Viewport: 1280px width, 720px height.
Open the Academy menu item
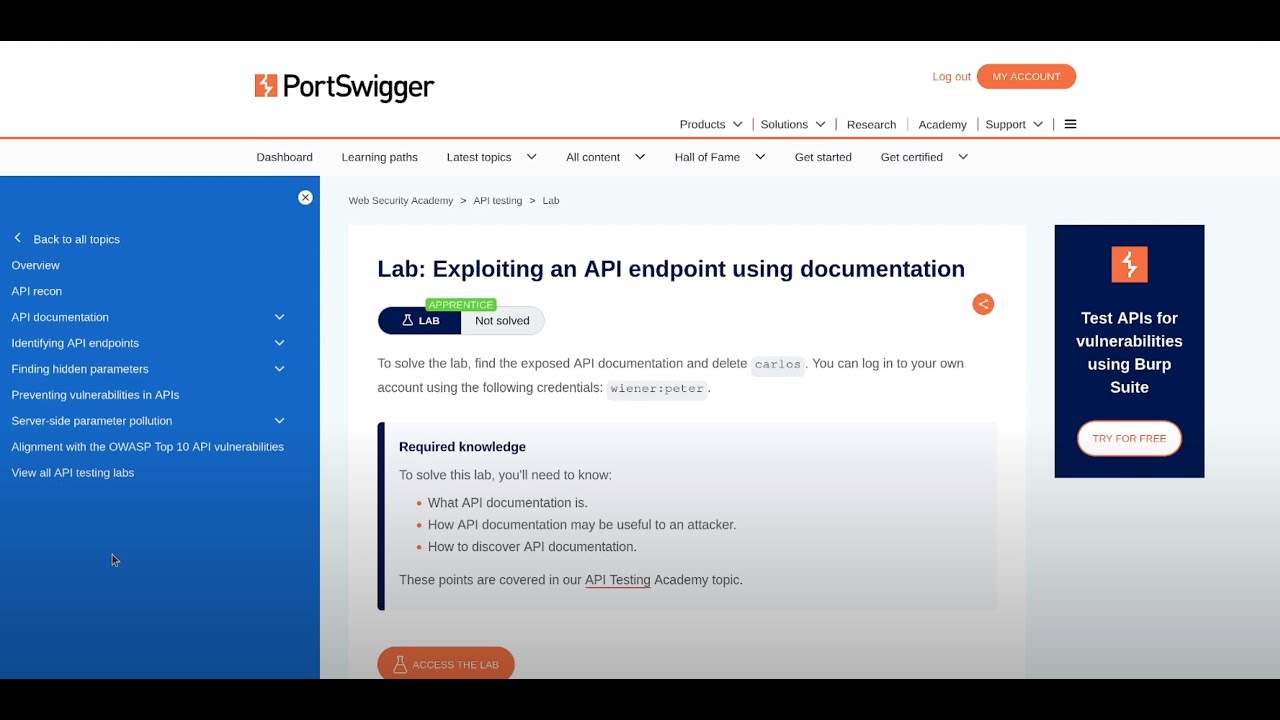point(942,124)
